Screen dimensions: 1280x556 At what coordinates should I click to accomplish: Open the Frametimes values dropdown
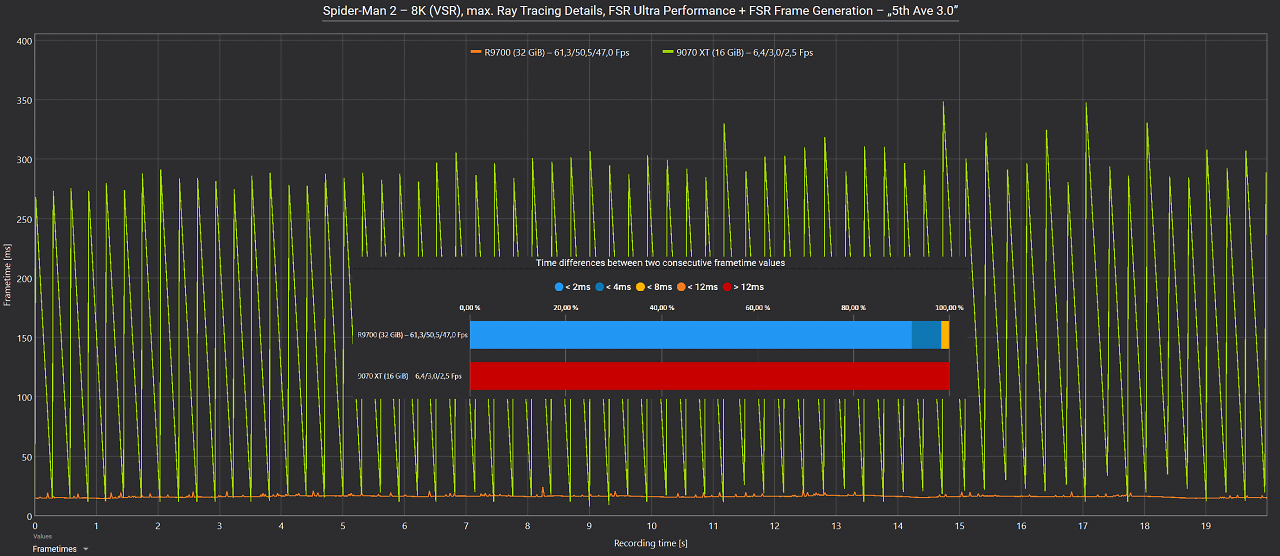(60, 549)
